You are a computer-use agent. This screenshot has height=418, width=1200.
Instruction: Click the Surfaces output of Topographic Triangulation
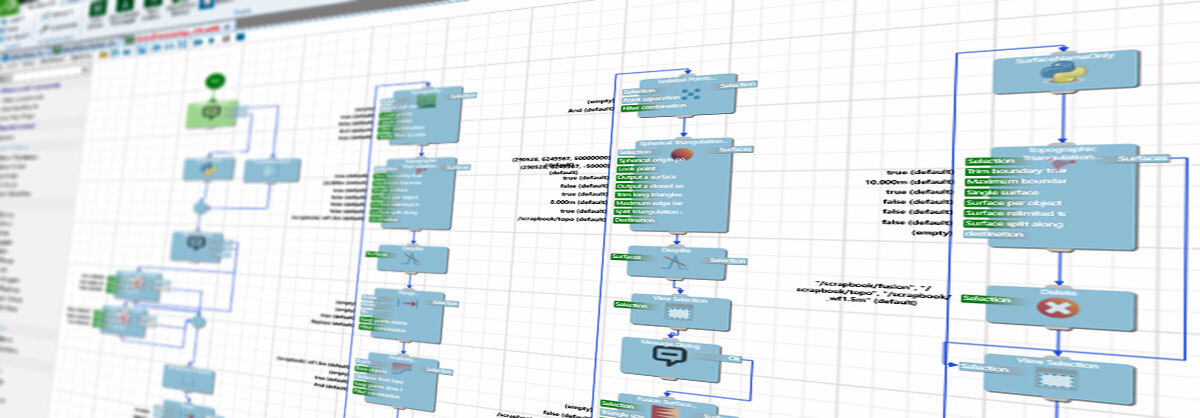[x=1142, y=160]
